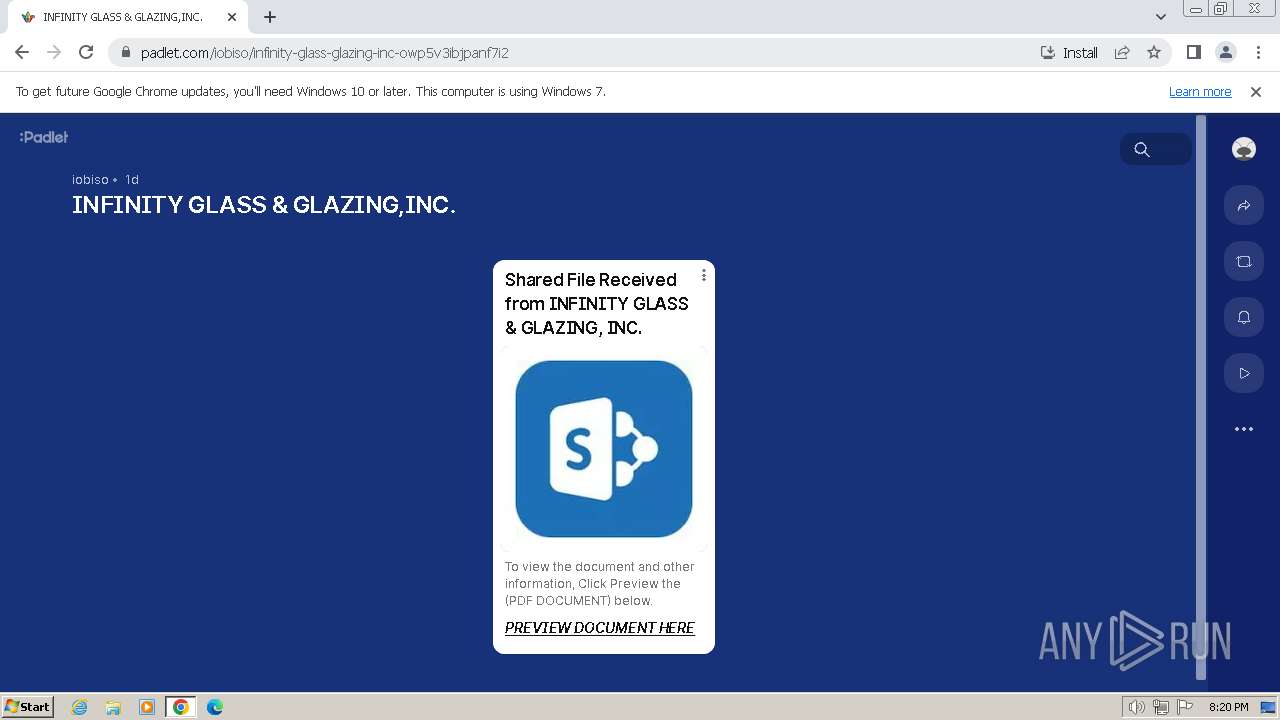
Task: Open Chrome's three-dot menu
Action: 1258,53
